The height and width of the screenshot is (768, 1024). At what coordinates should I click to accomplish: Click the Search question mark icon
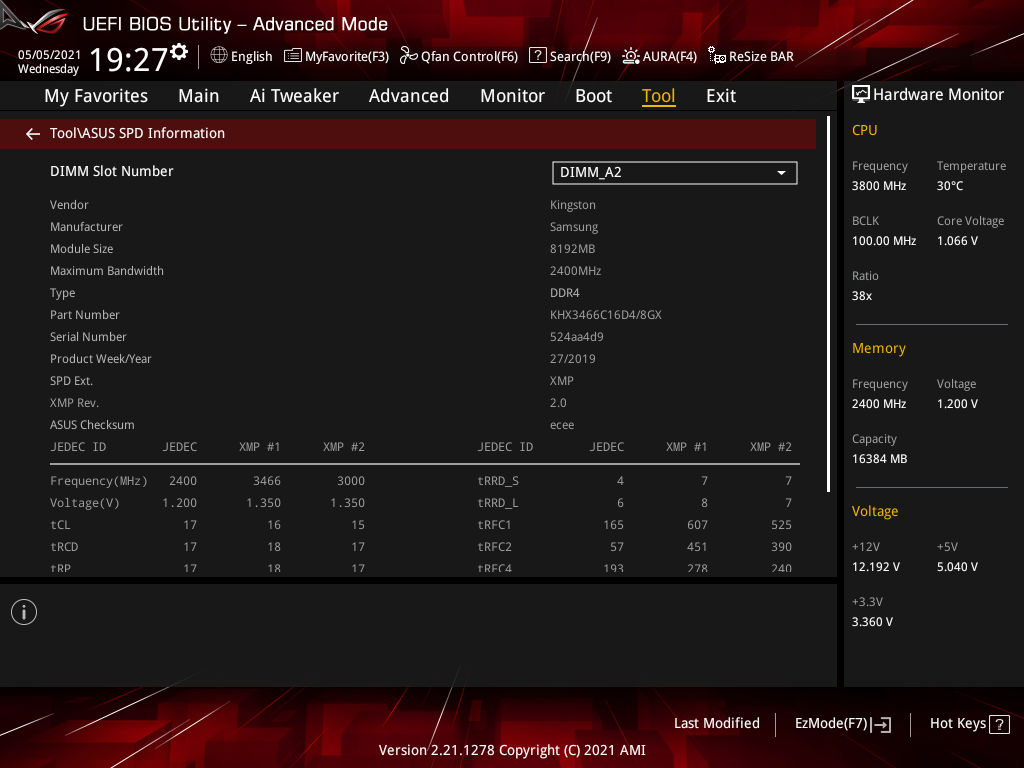click(x=537, y=55)
